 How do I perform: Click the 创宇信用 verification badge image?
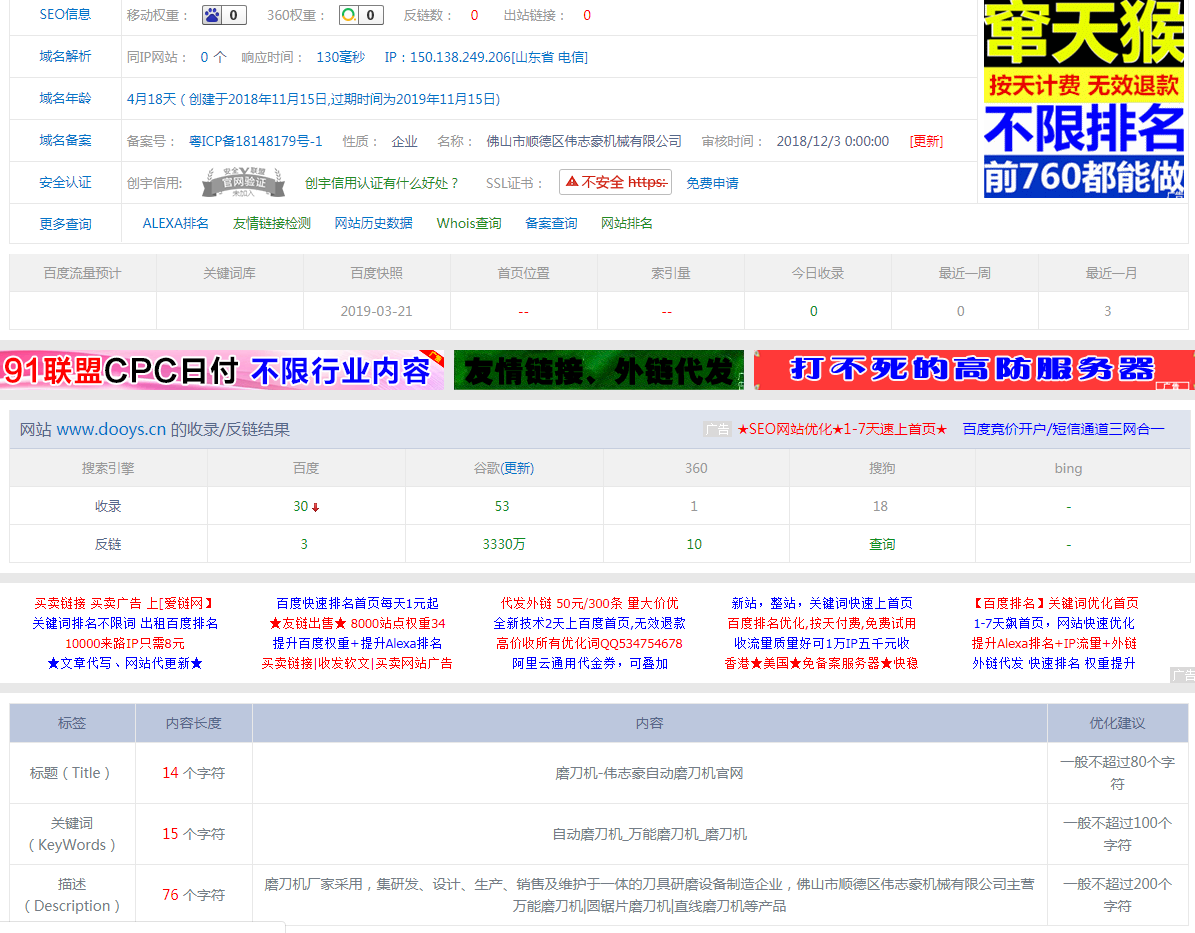click(243, 182)
